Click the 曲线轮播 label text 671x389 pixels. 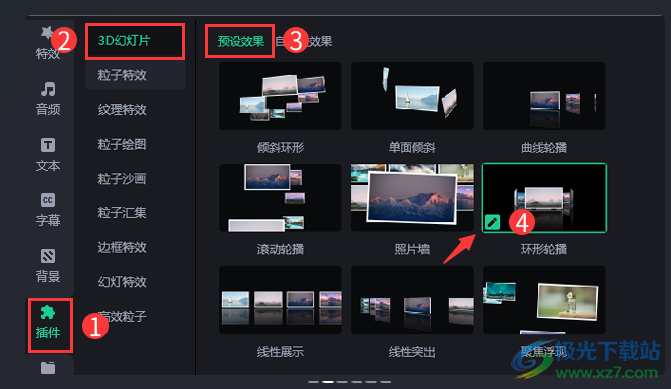(x=544, y=148)
